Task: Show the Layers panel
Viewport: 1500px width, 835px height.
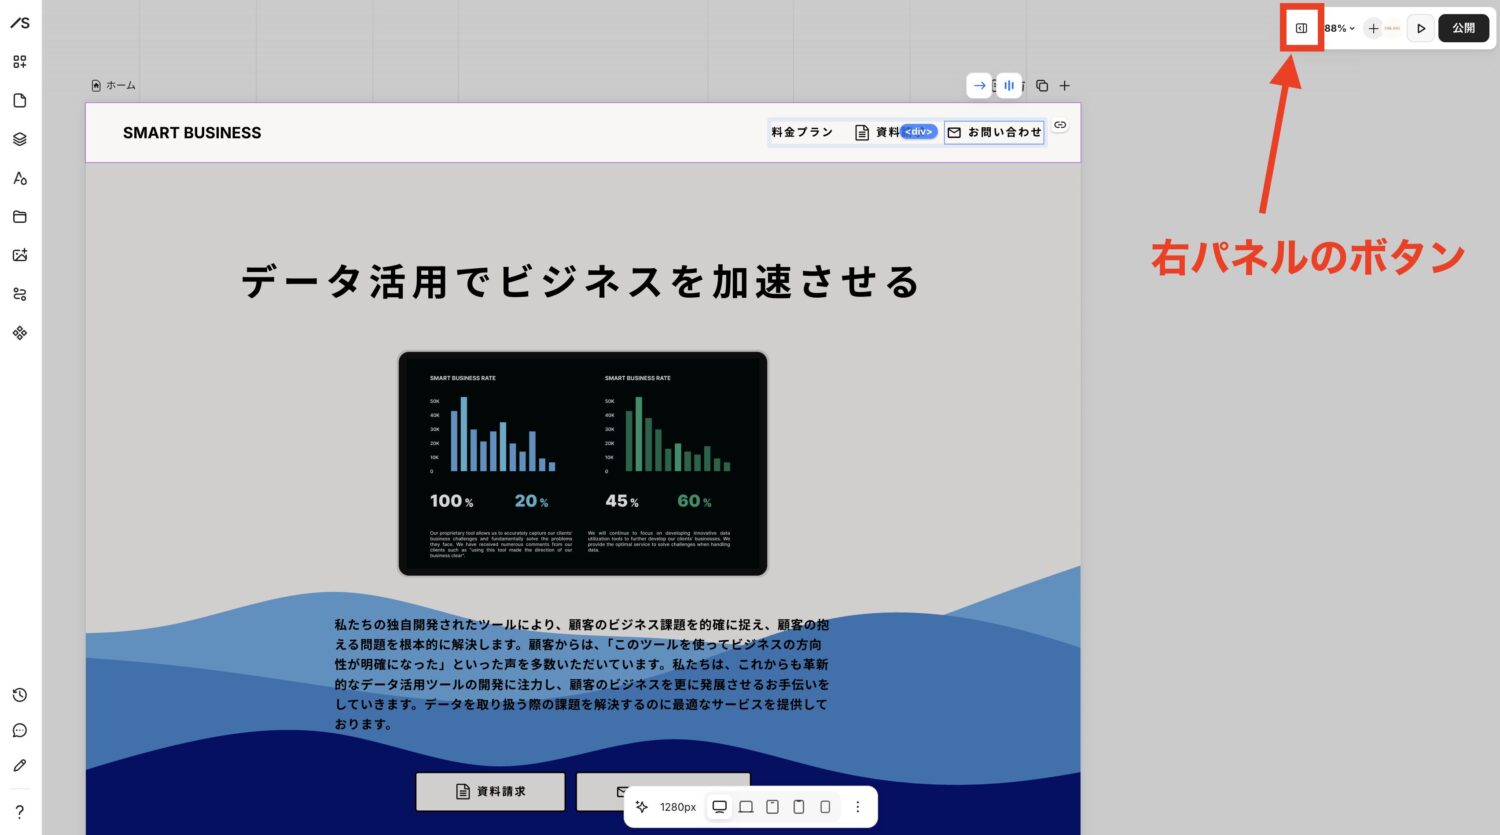Action: pyautogui.click(x=20, y=140)
